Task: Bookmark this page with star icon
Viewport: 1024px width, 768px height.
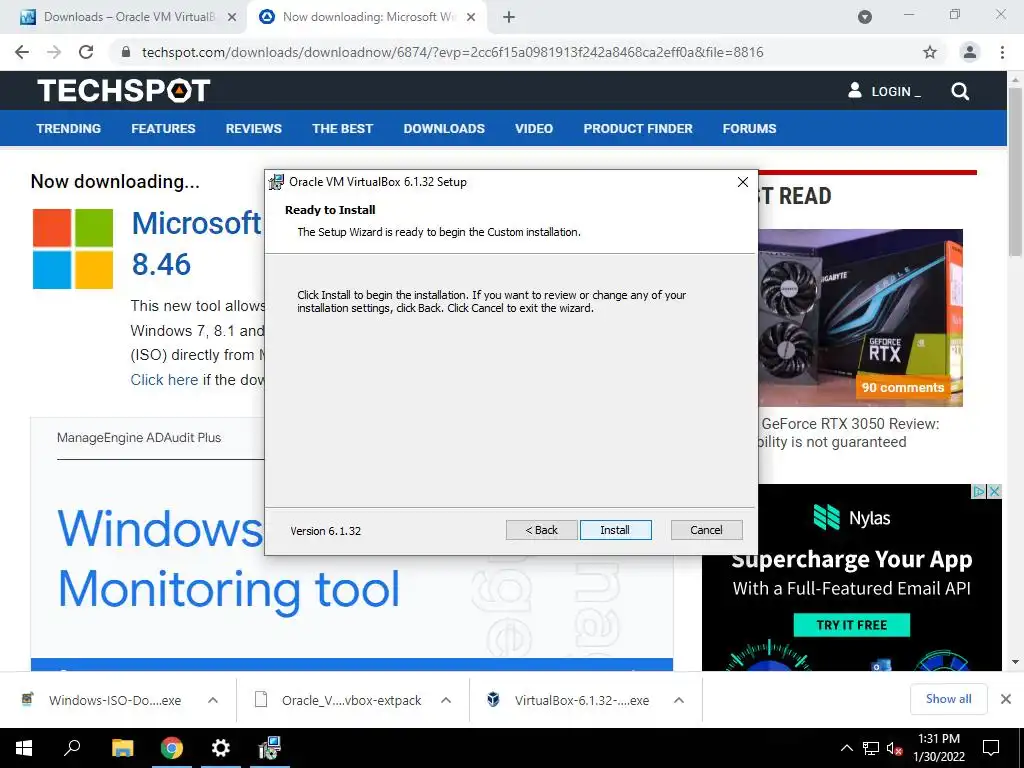Action: tap(930, 52)
